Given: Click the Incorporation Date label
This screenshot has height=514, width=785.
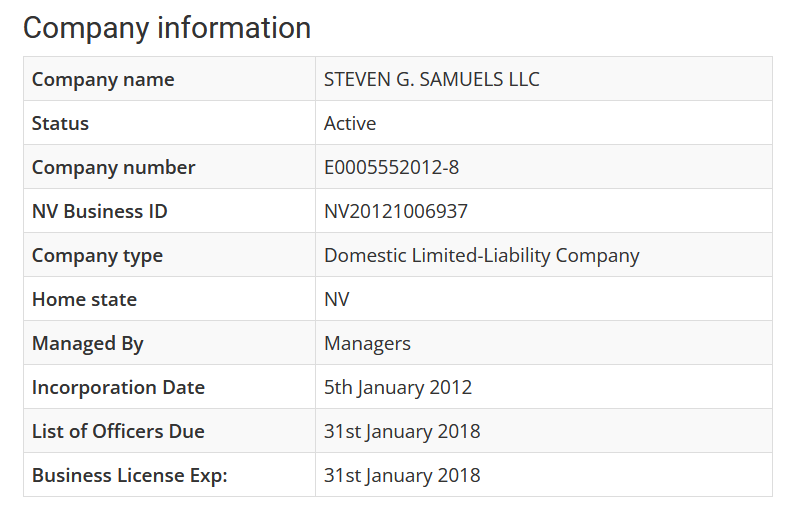Looking at the screenshot, I should click(118, 388).
